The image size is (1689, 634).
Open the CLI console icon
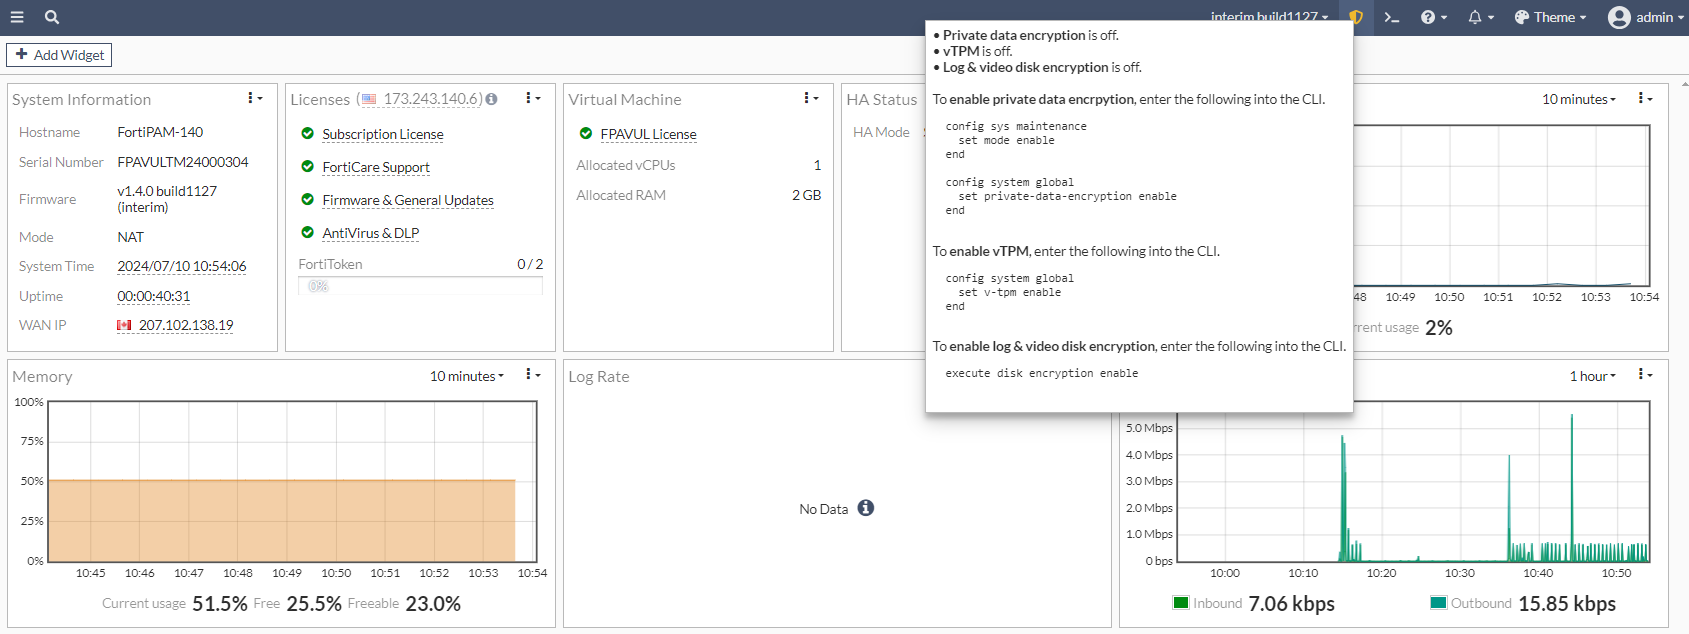coord(1391,17)
